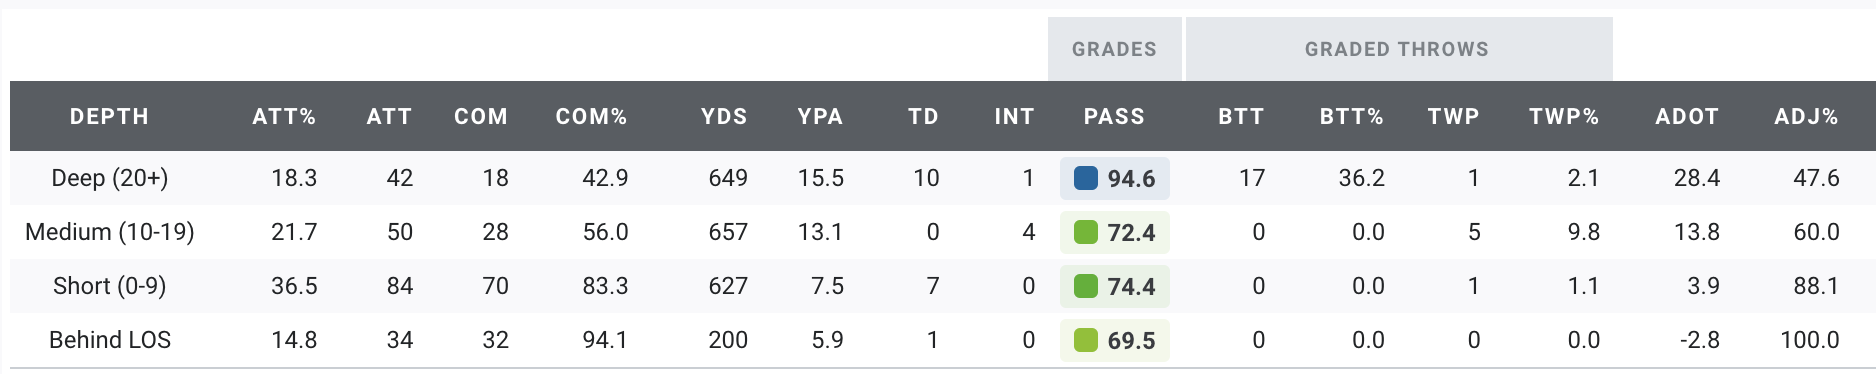Sort by INT column header
1876x374 pixels.
[1014, 116]
